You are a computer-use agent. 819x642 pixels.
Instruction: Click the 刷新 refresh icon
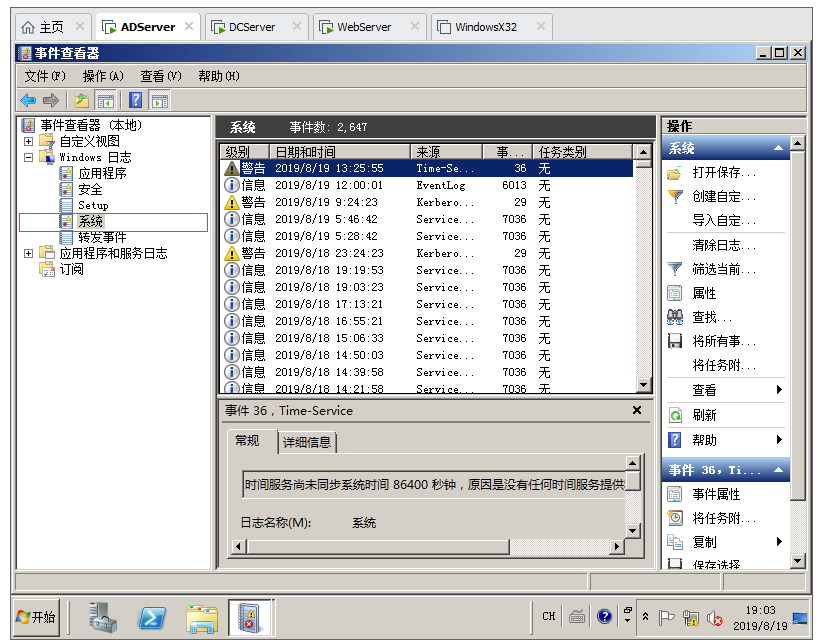click(675, 415)
